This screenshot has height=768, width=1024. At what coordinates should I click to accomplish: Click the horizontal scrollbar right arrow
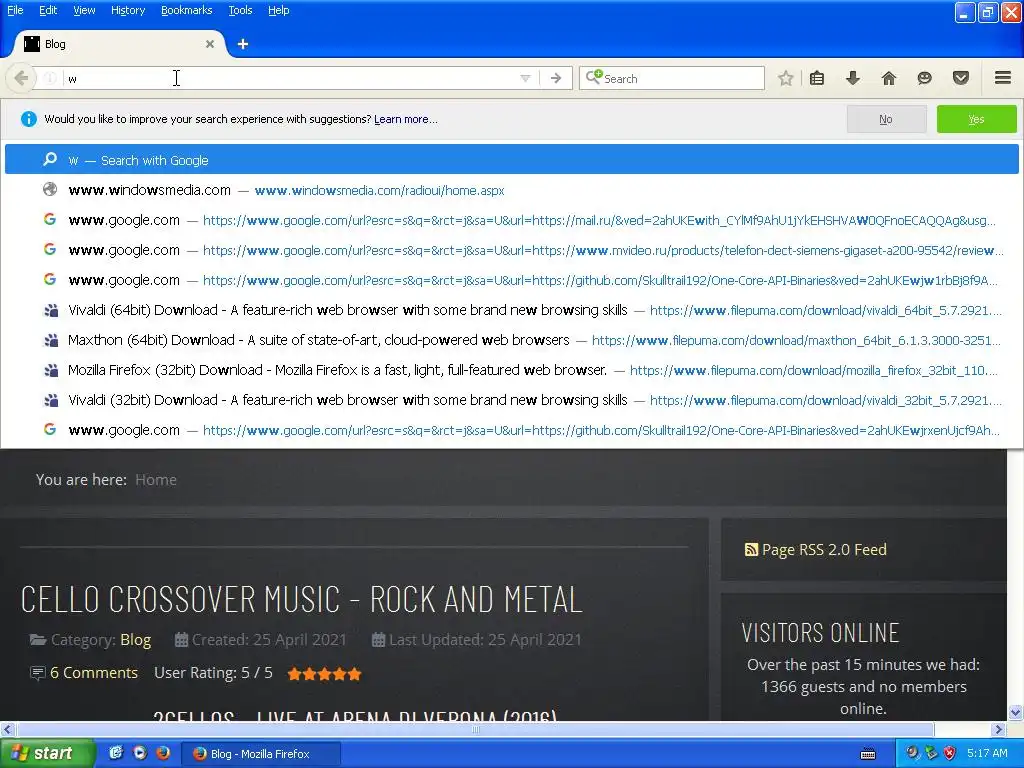coord(999,729)
